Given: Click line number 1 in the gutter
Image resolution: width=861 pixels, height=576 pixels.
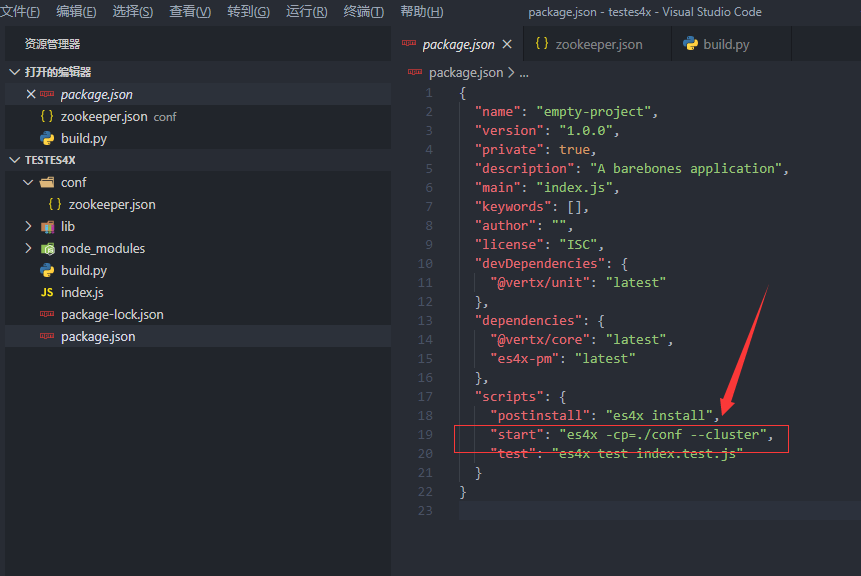Looking at the screenshot, I should (x=429, y=93).
